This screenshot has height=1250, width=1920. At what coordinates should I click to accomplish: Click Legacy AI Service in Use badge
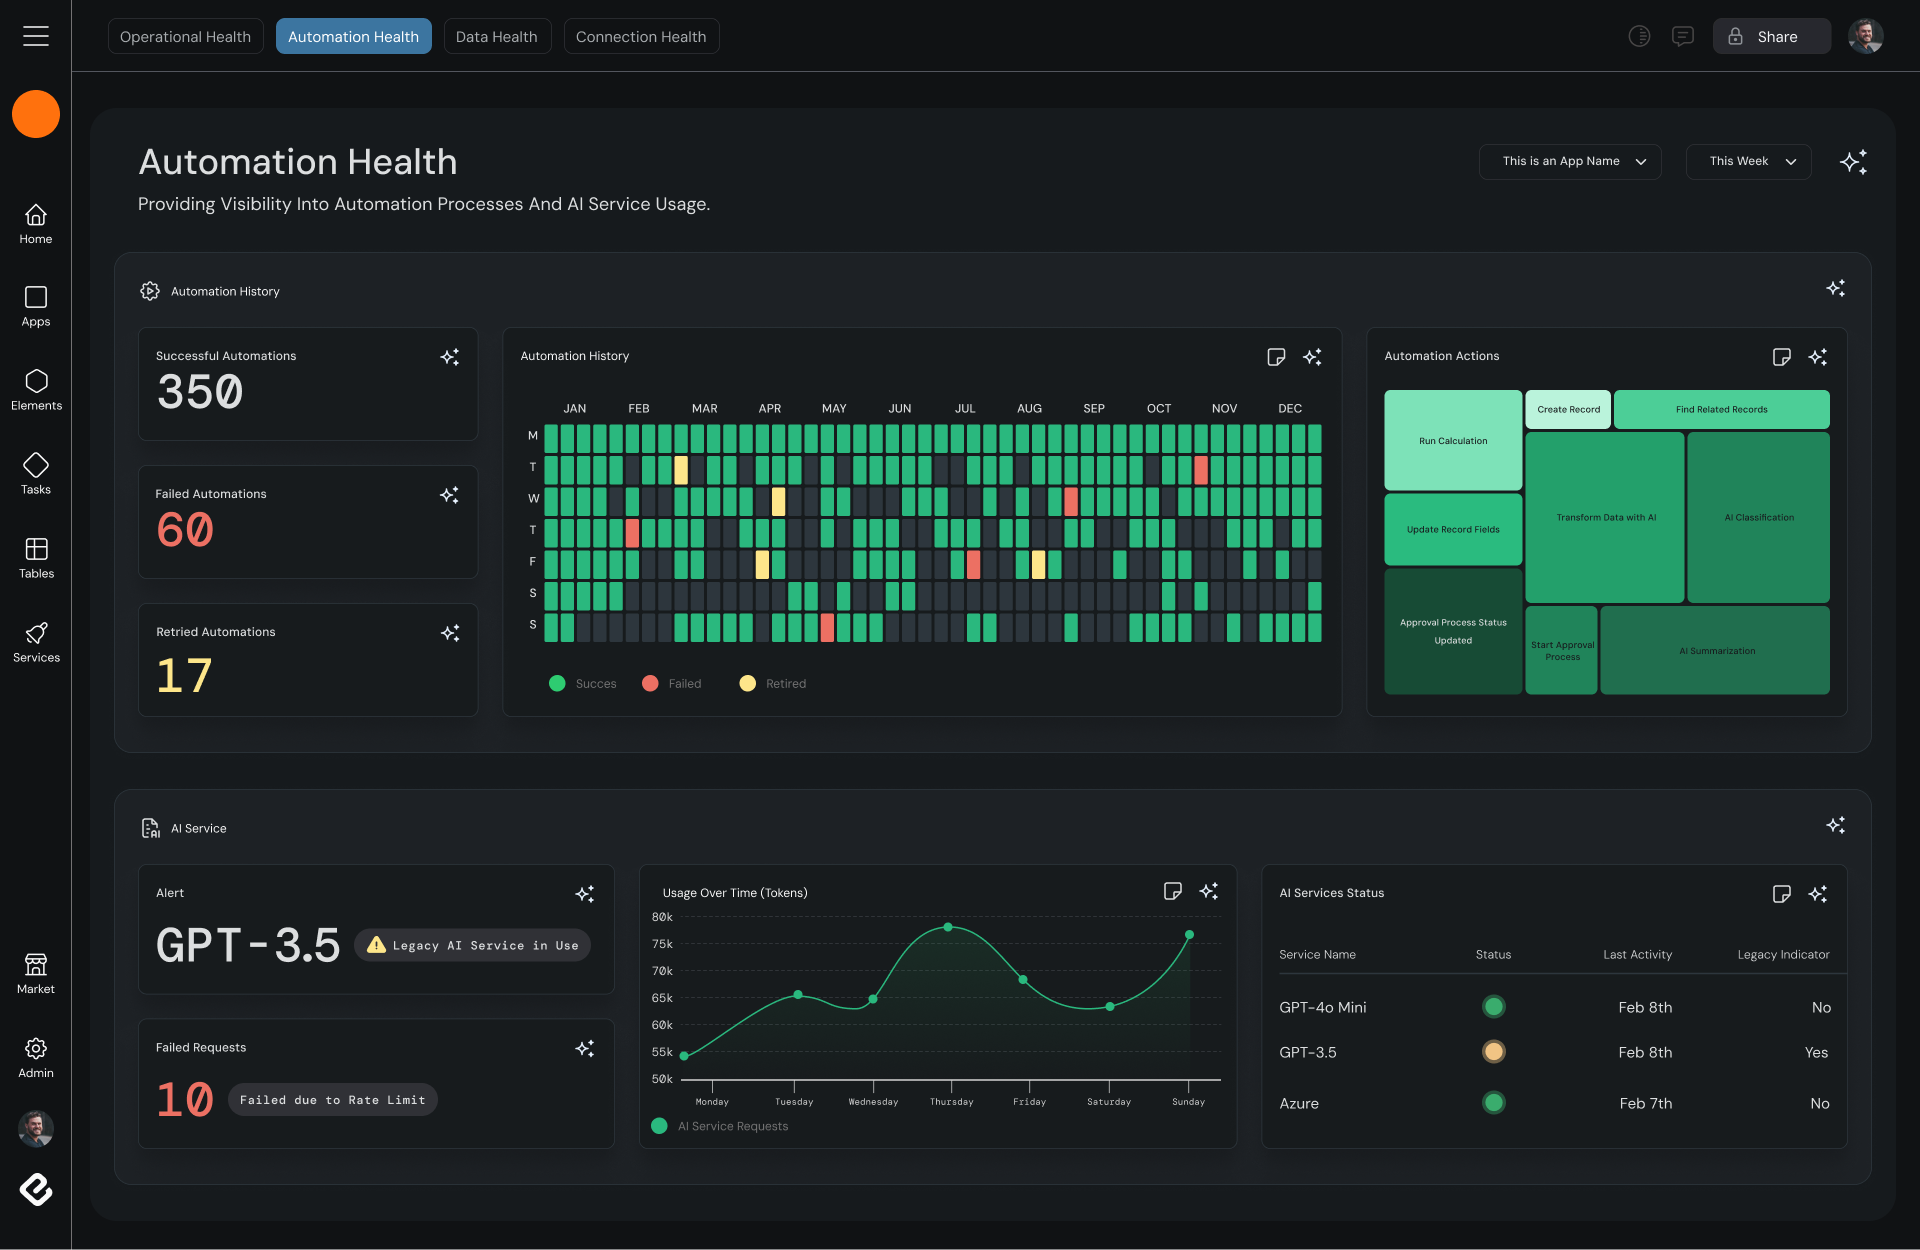[x=472, y=945]
